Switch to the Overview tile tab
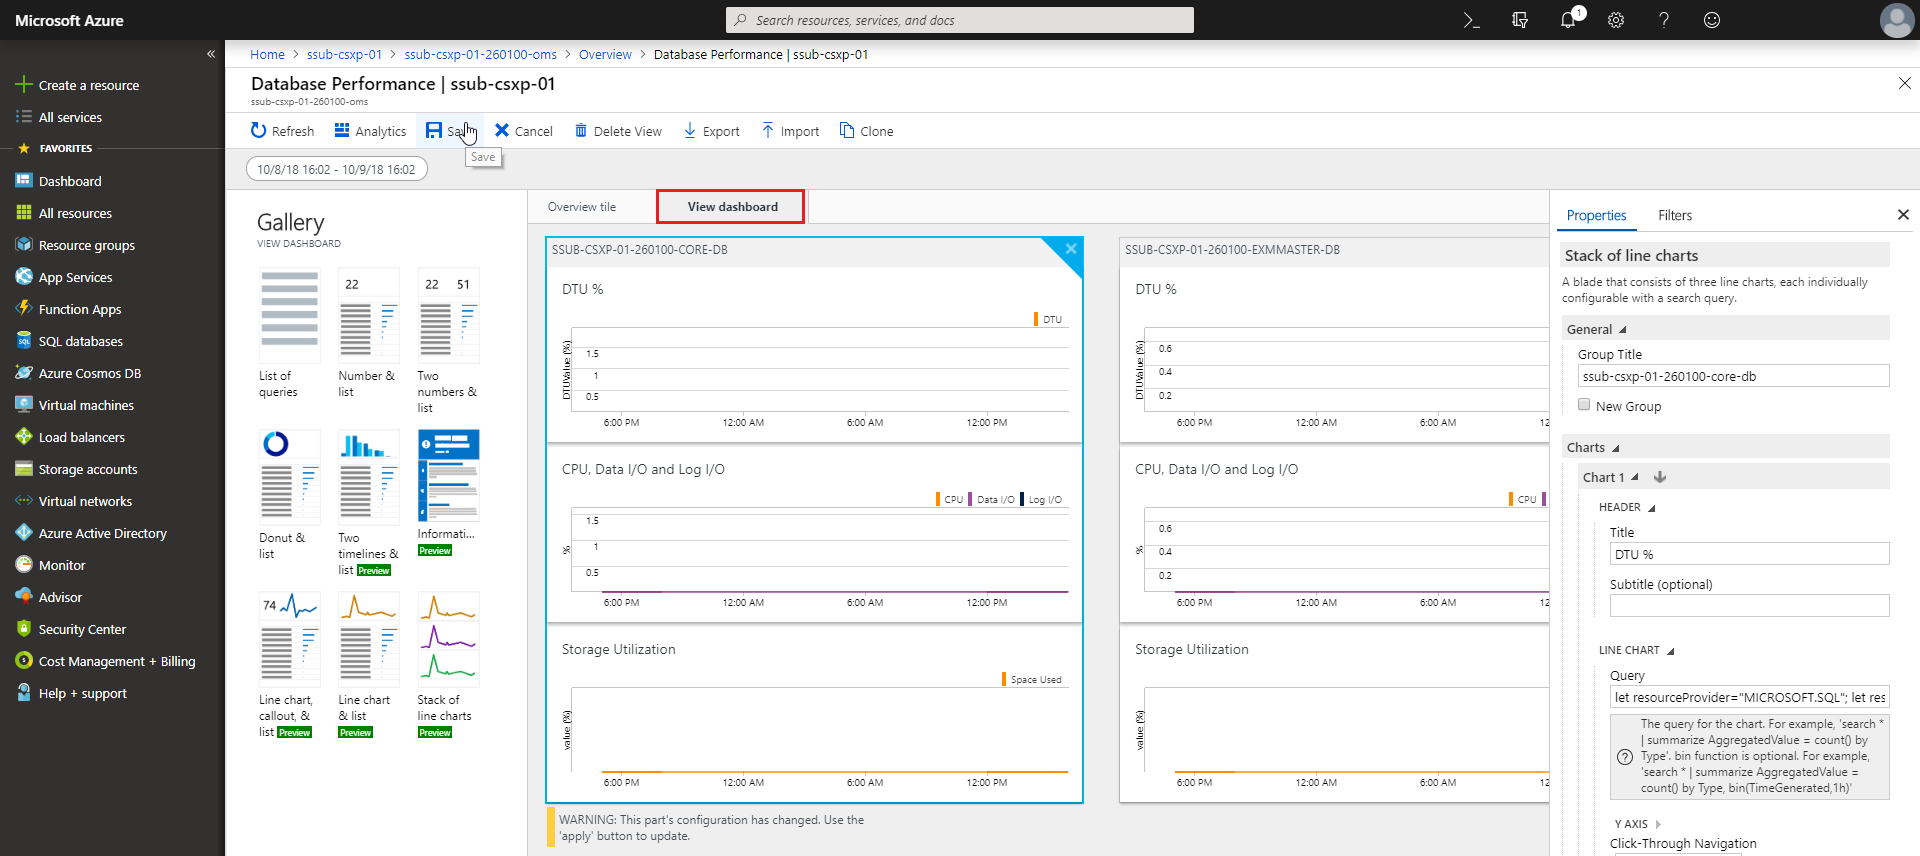The height and width of the screenshot is (856, 1920). pos(582,207)
